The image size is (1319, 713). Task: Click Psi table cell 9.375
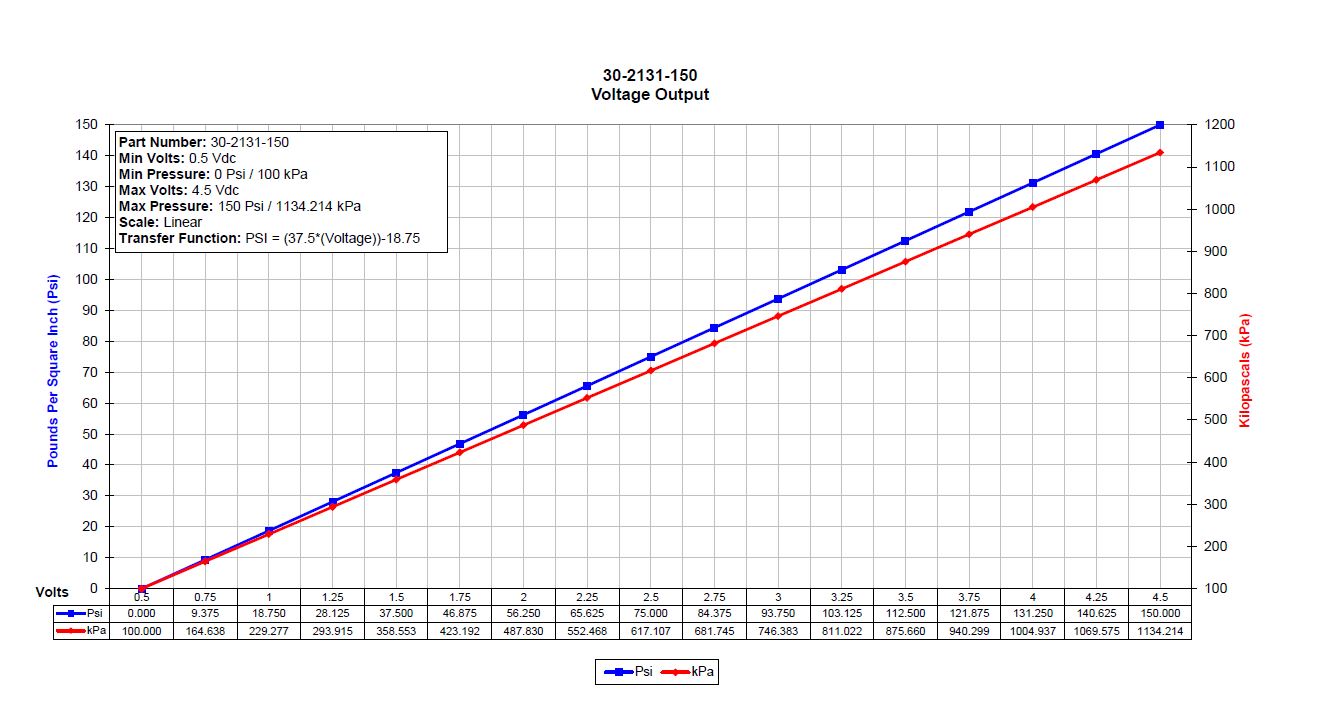205,613
